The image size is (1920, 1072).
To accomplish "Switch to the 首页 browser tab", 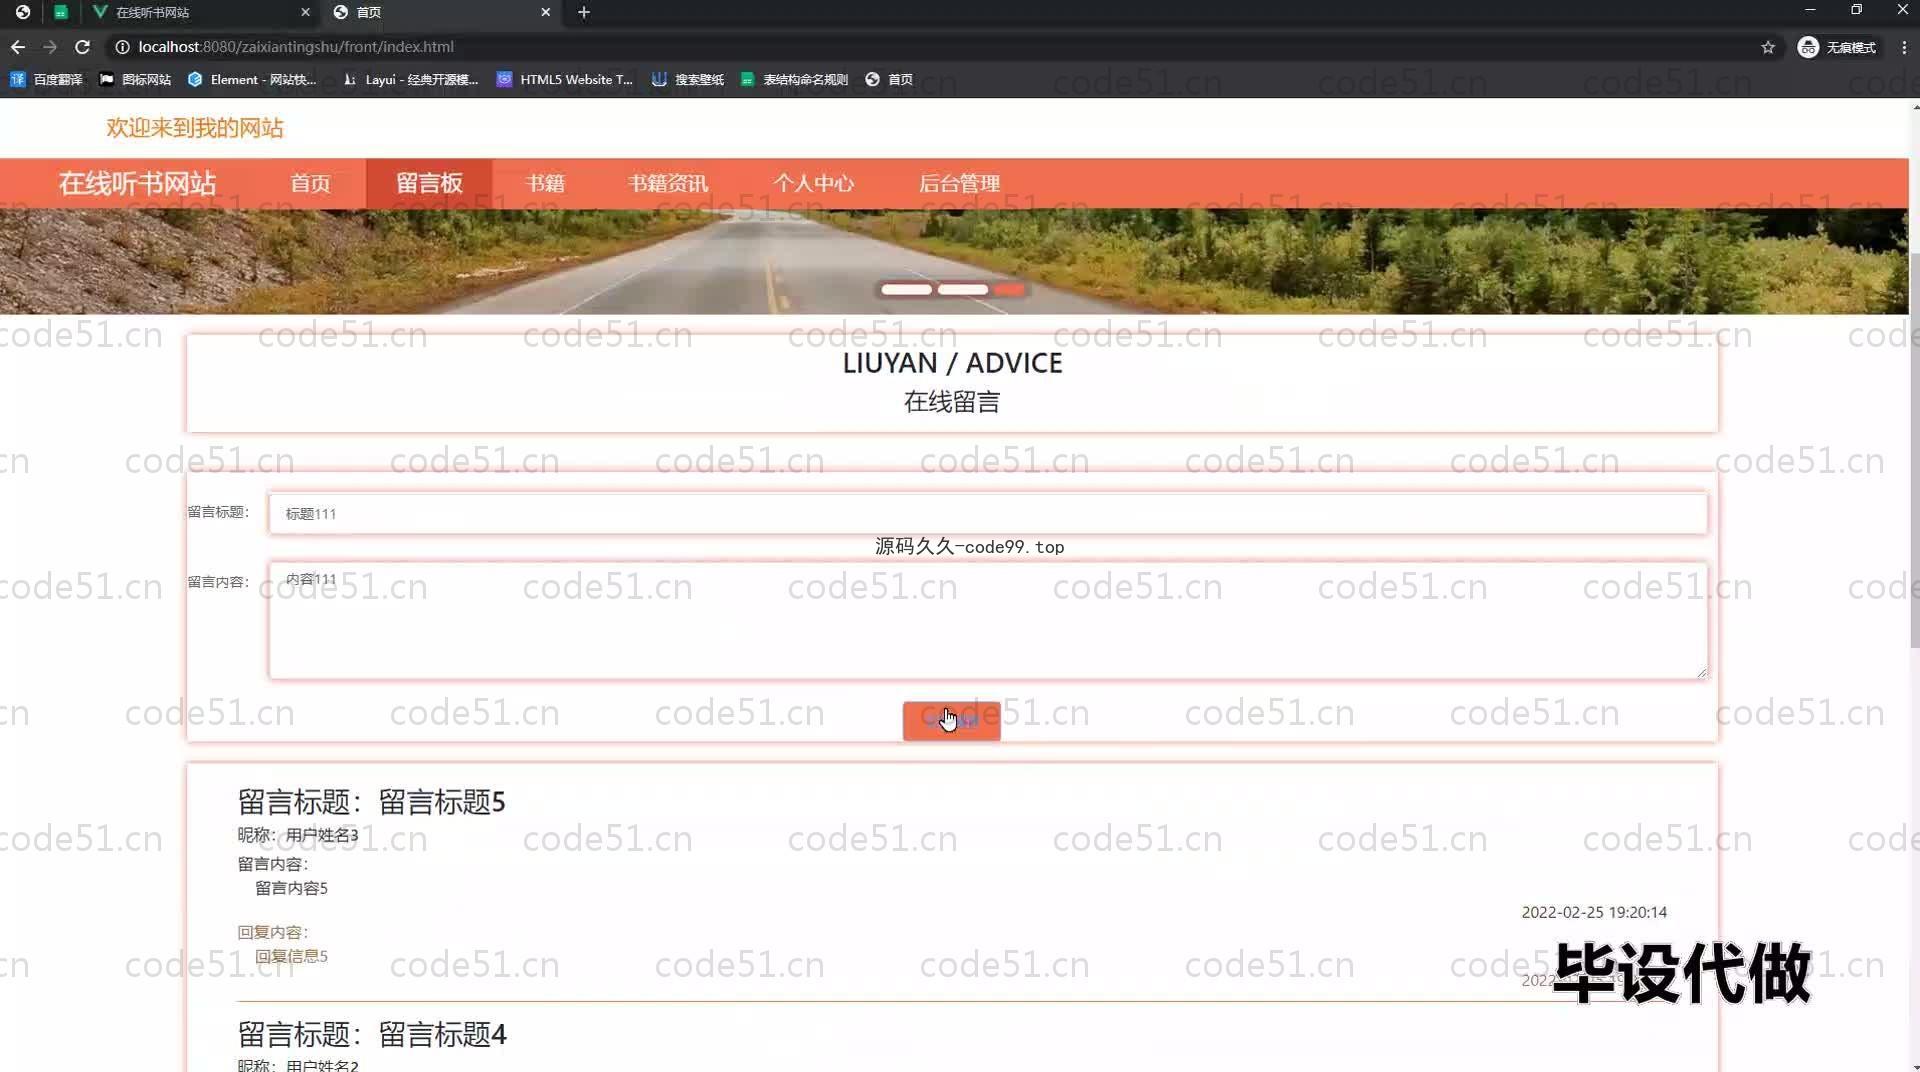I will point(440,12).
